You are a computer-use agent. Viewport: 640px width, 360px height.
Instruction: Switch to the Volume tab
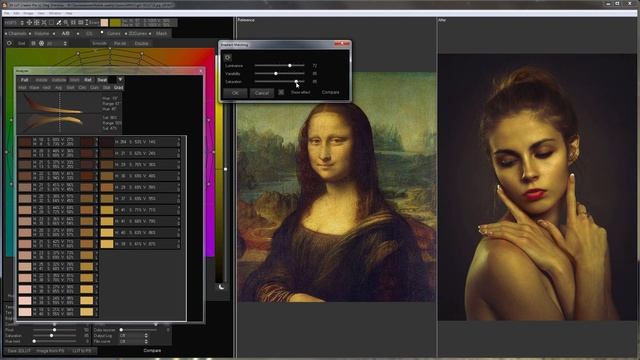[41, 33]
